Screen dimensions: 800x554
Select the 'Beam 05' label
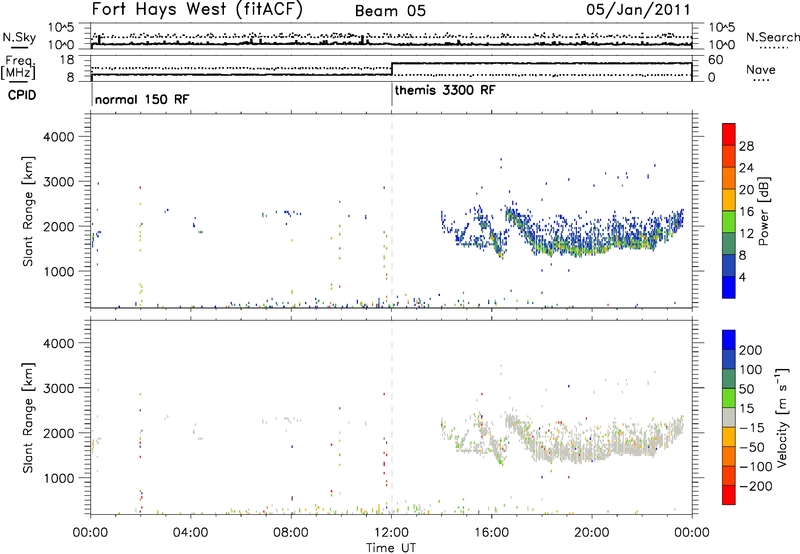pyautogui.click(x=390, y=11)
